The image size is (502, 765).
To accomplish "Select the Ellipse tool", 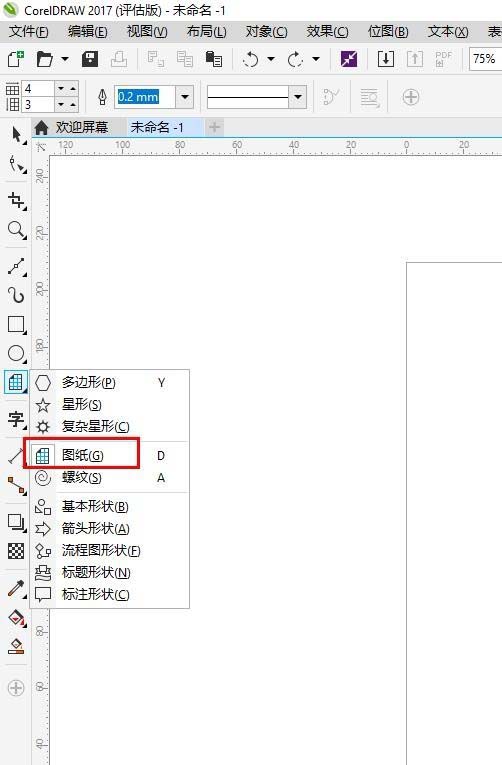I will point(17,353).
